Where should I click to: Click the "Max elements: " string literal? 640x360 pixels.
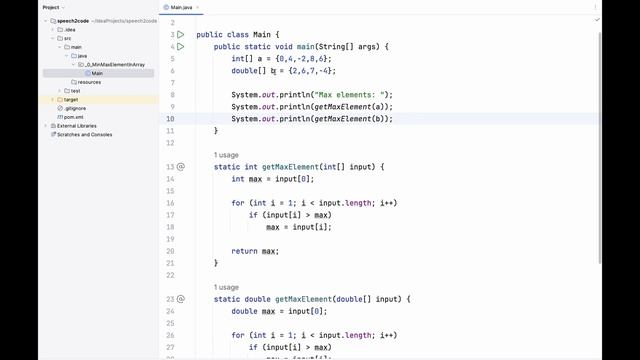point(350,95)
